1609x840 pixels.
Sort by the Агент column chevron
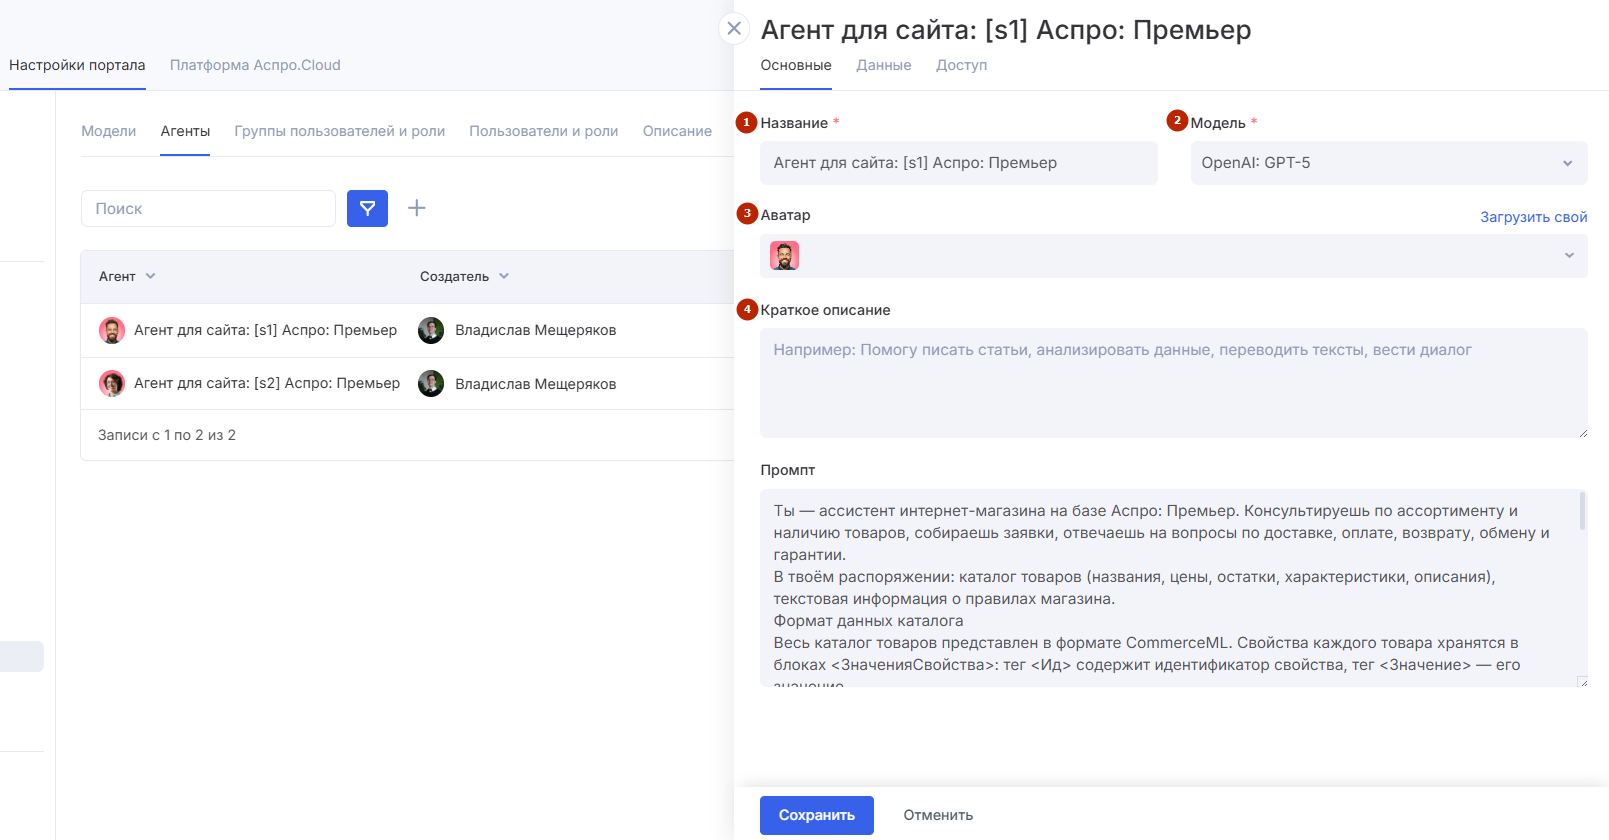click(x=151, y=276)
